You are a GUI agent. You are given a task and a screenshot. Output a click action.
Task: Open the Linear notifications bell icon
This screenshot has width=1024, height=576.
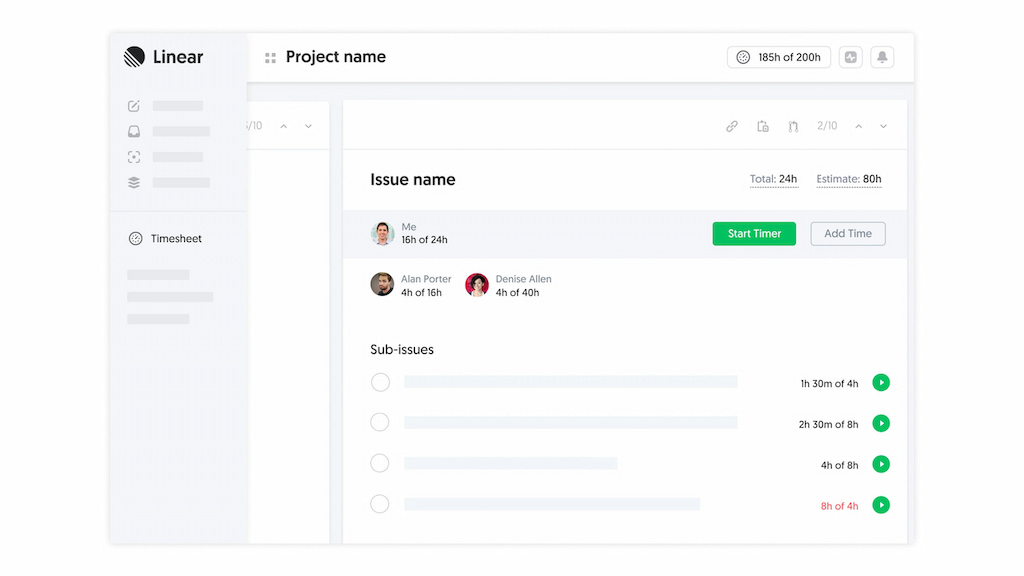881,57
